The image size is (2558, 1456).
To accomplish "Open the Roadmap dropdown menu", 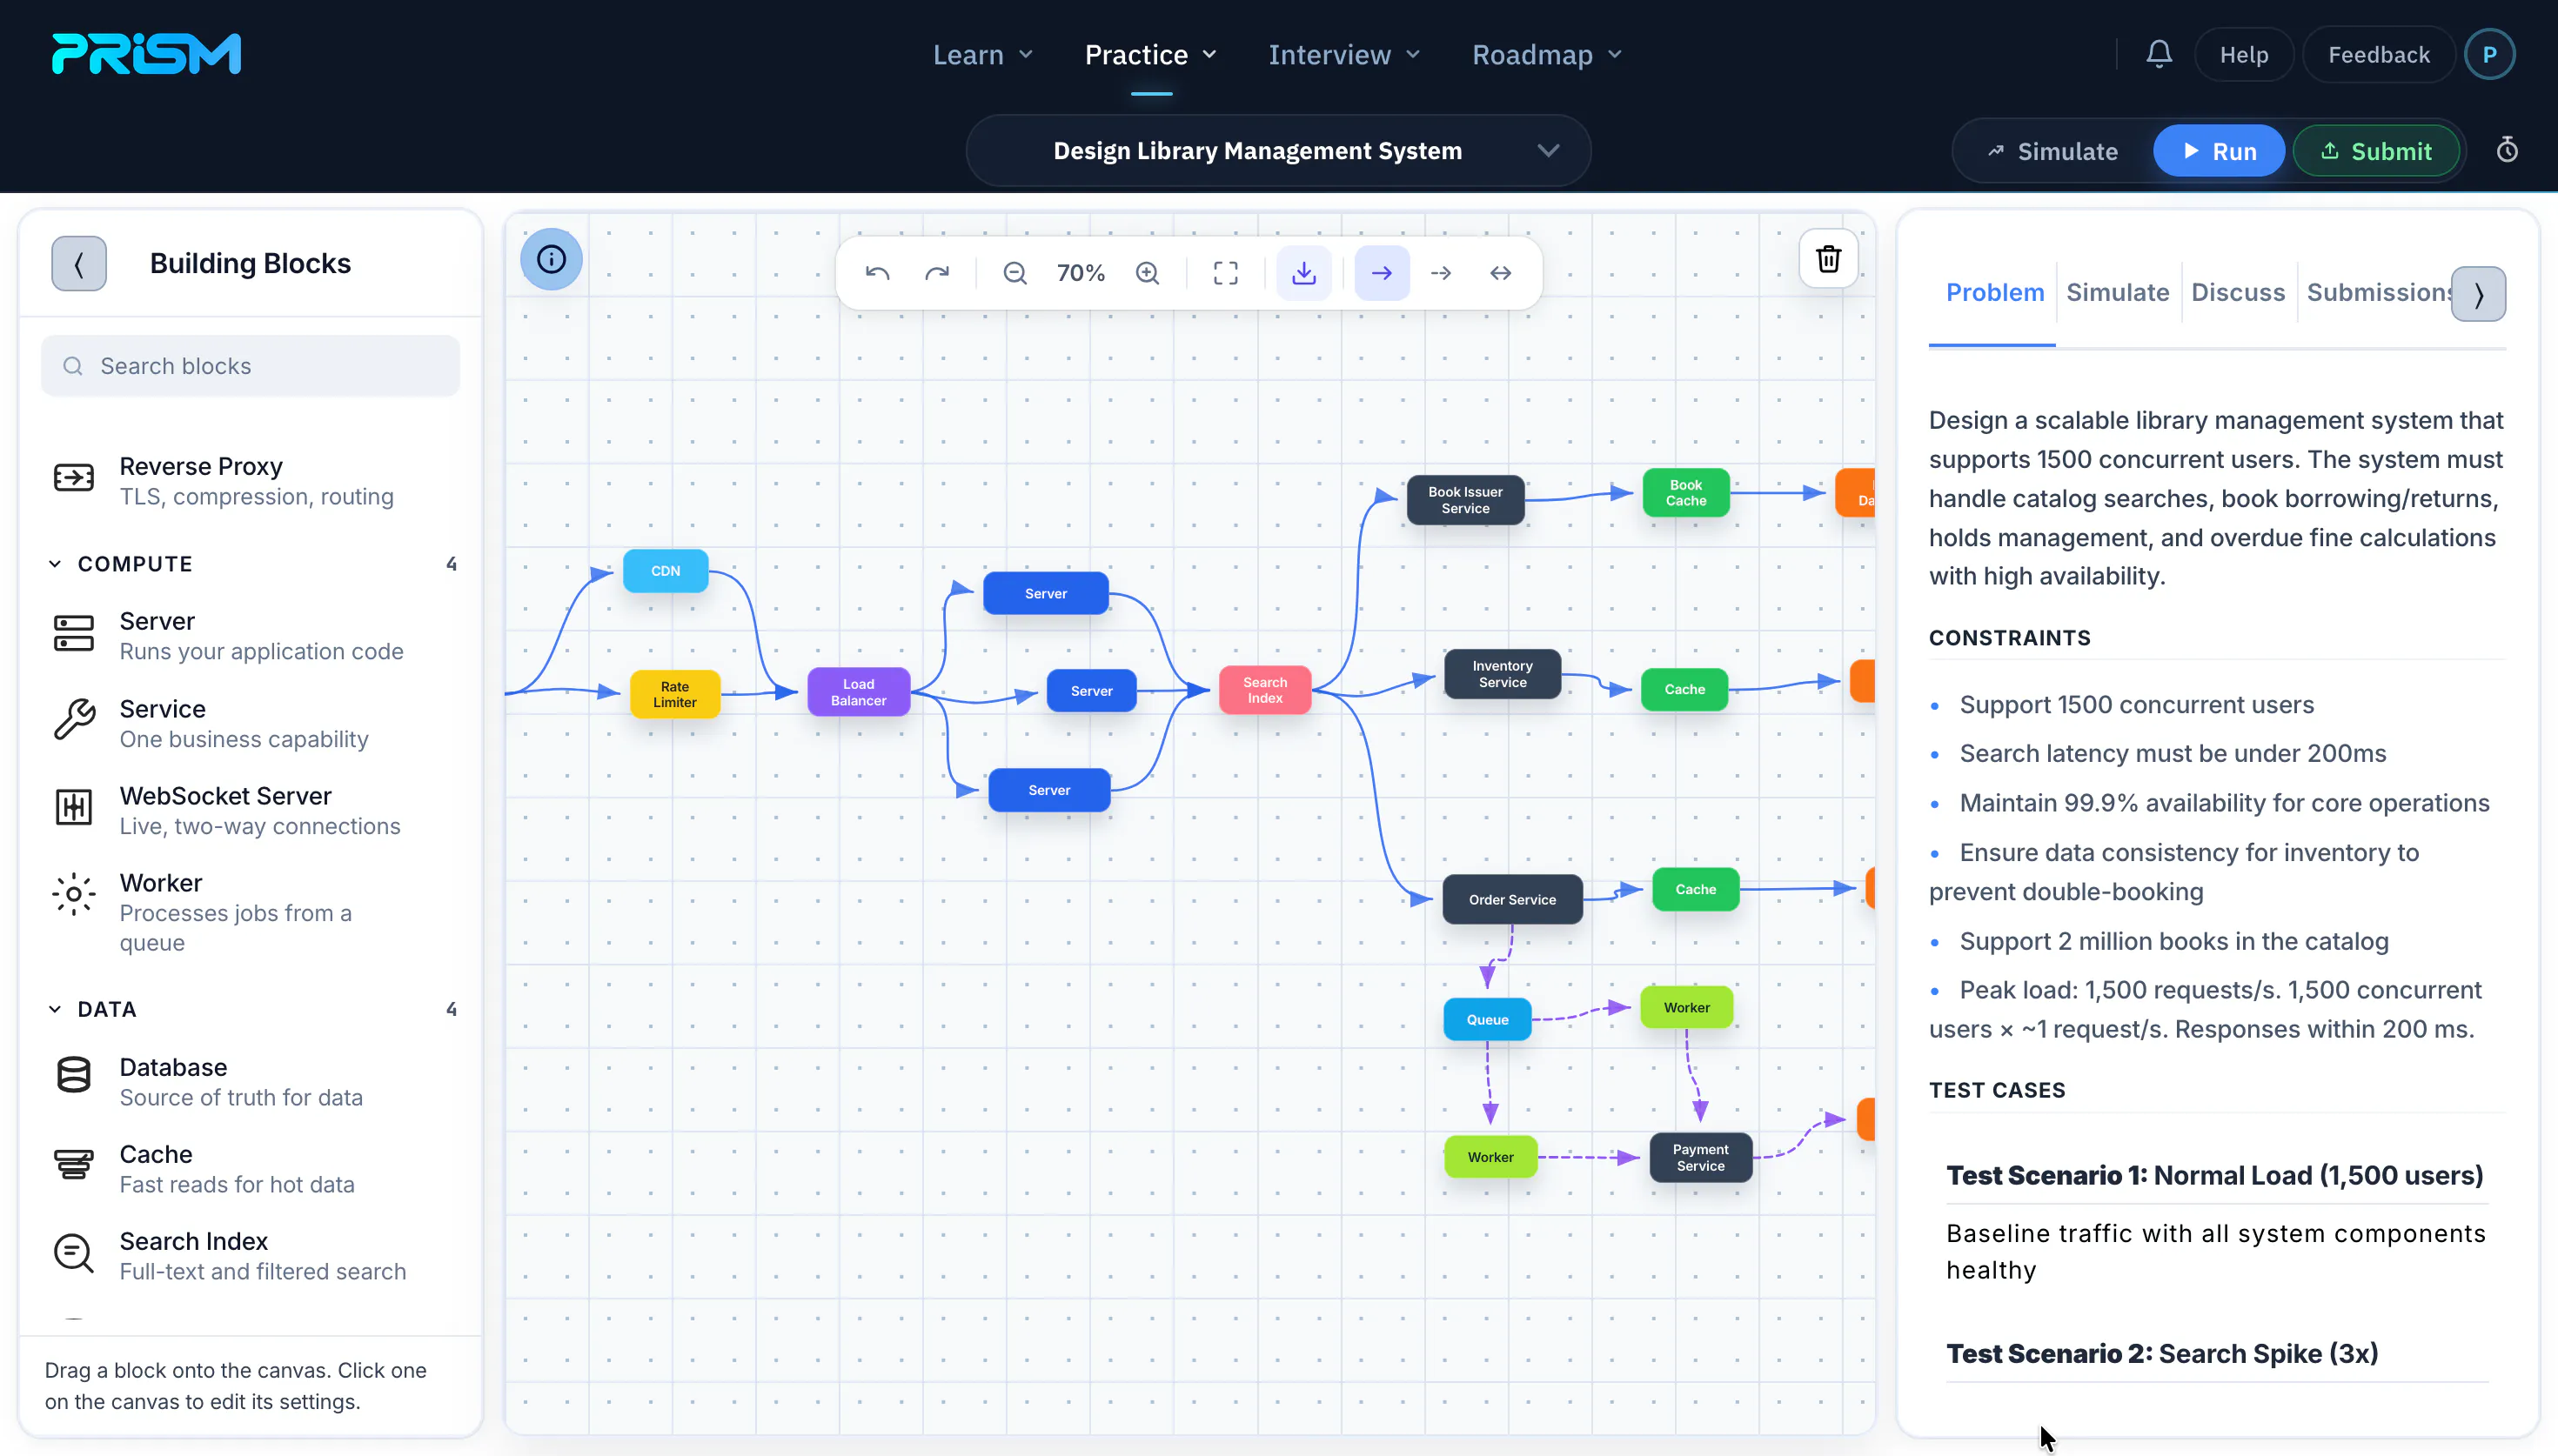I will 1546,54.
